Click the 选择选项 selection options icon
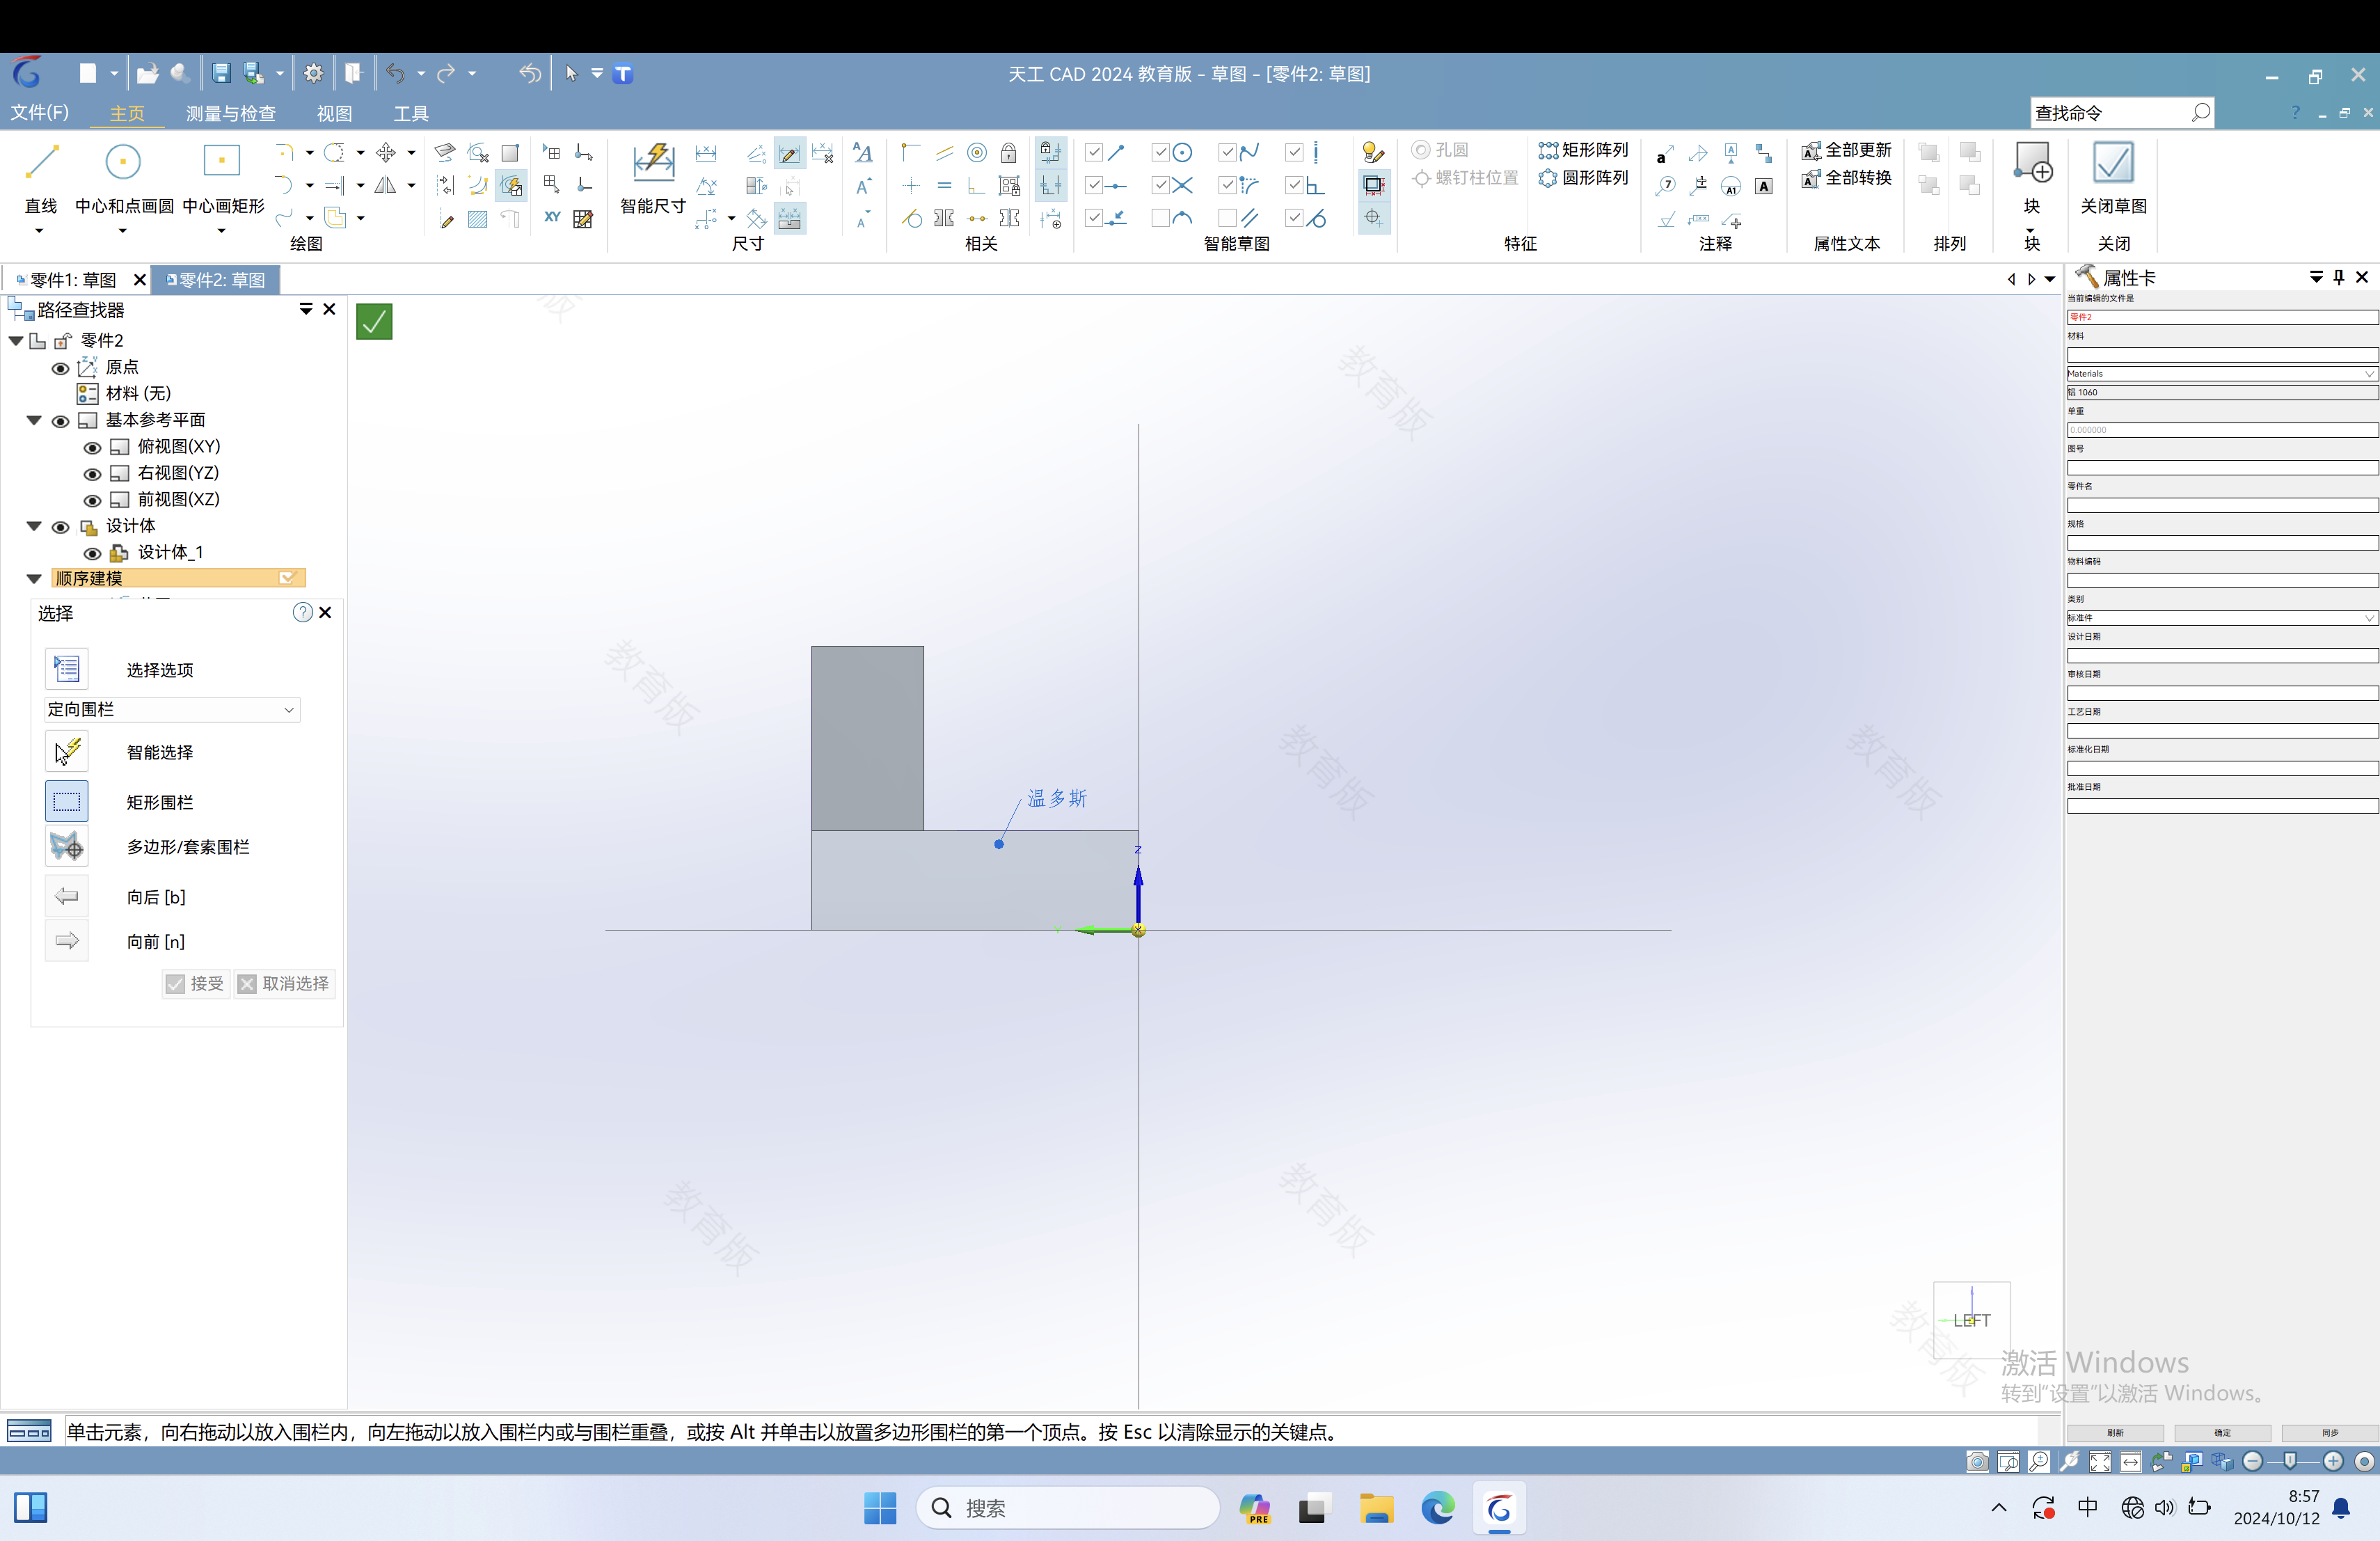2380x1541 pixels. tap(67, 669)
